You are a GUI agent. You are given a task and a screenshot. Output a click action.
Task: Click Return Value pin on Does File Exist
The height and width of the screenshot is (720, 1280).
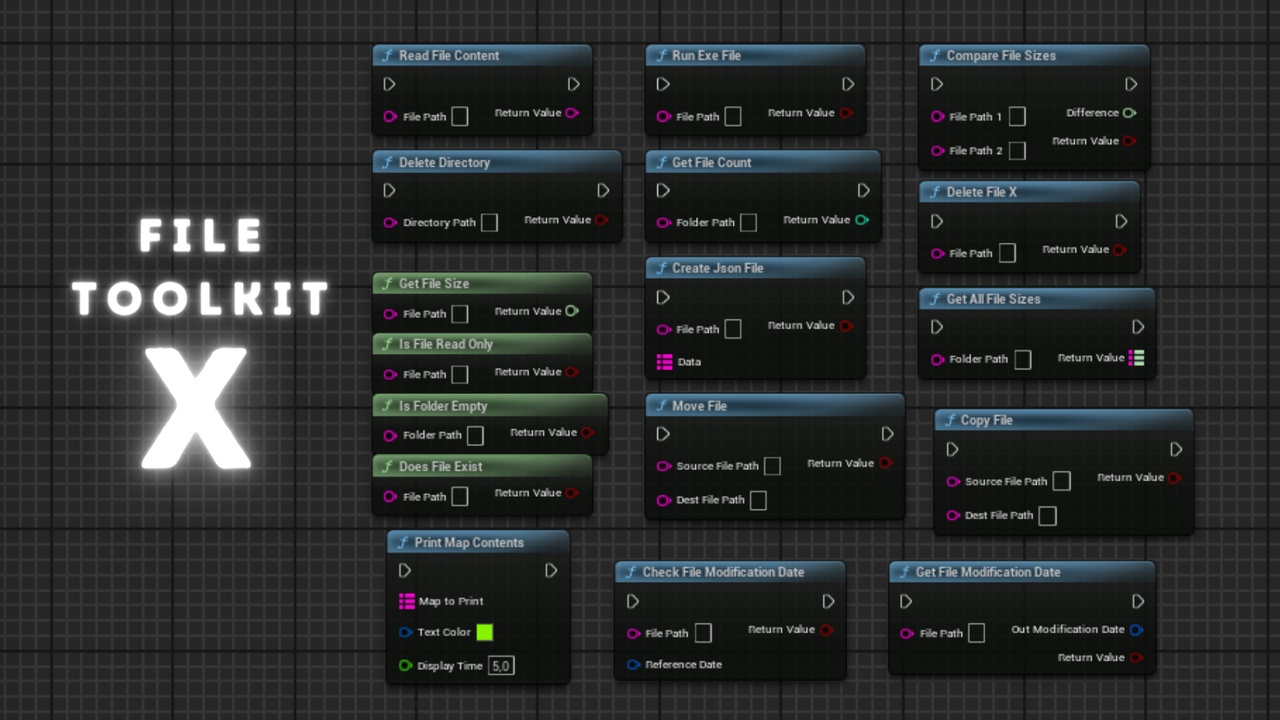(x=572, y=493)
